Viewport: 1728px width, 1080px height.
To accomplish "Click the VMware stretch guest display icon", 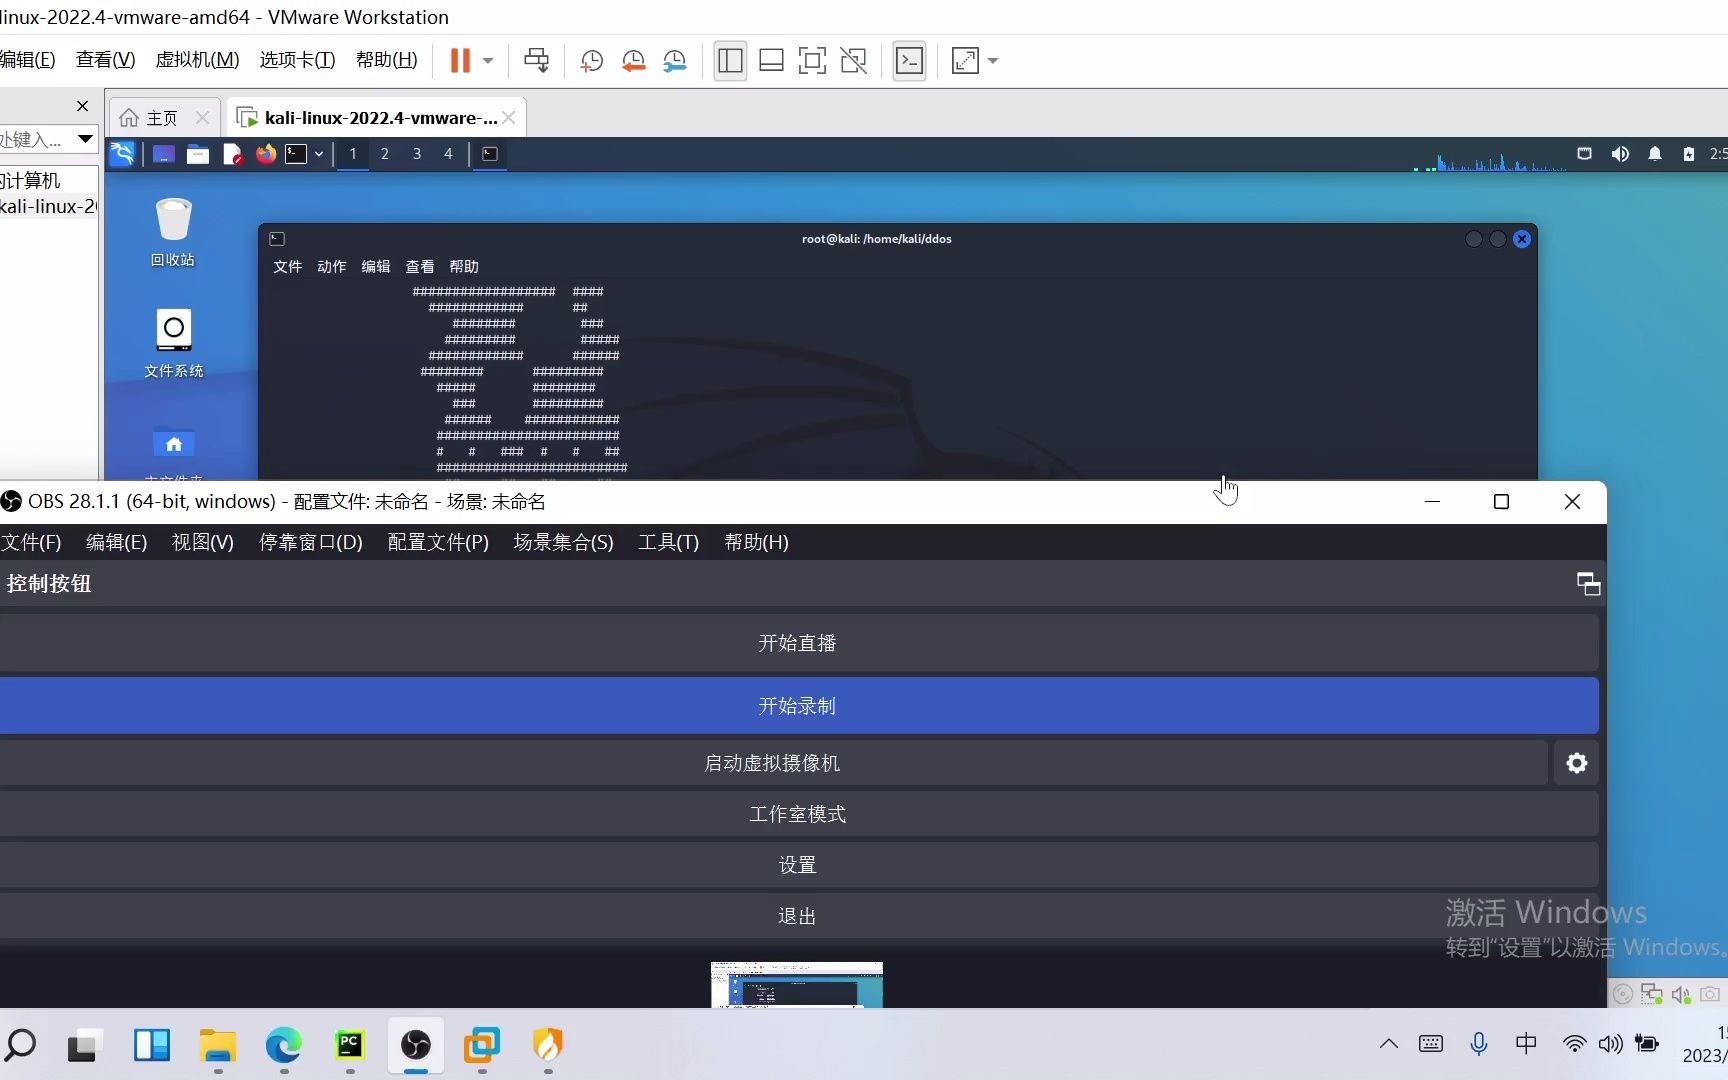I will tap(965, 61).
